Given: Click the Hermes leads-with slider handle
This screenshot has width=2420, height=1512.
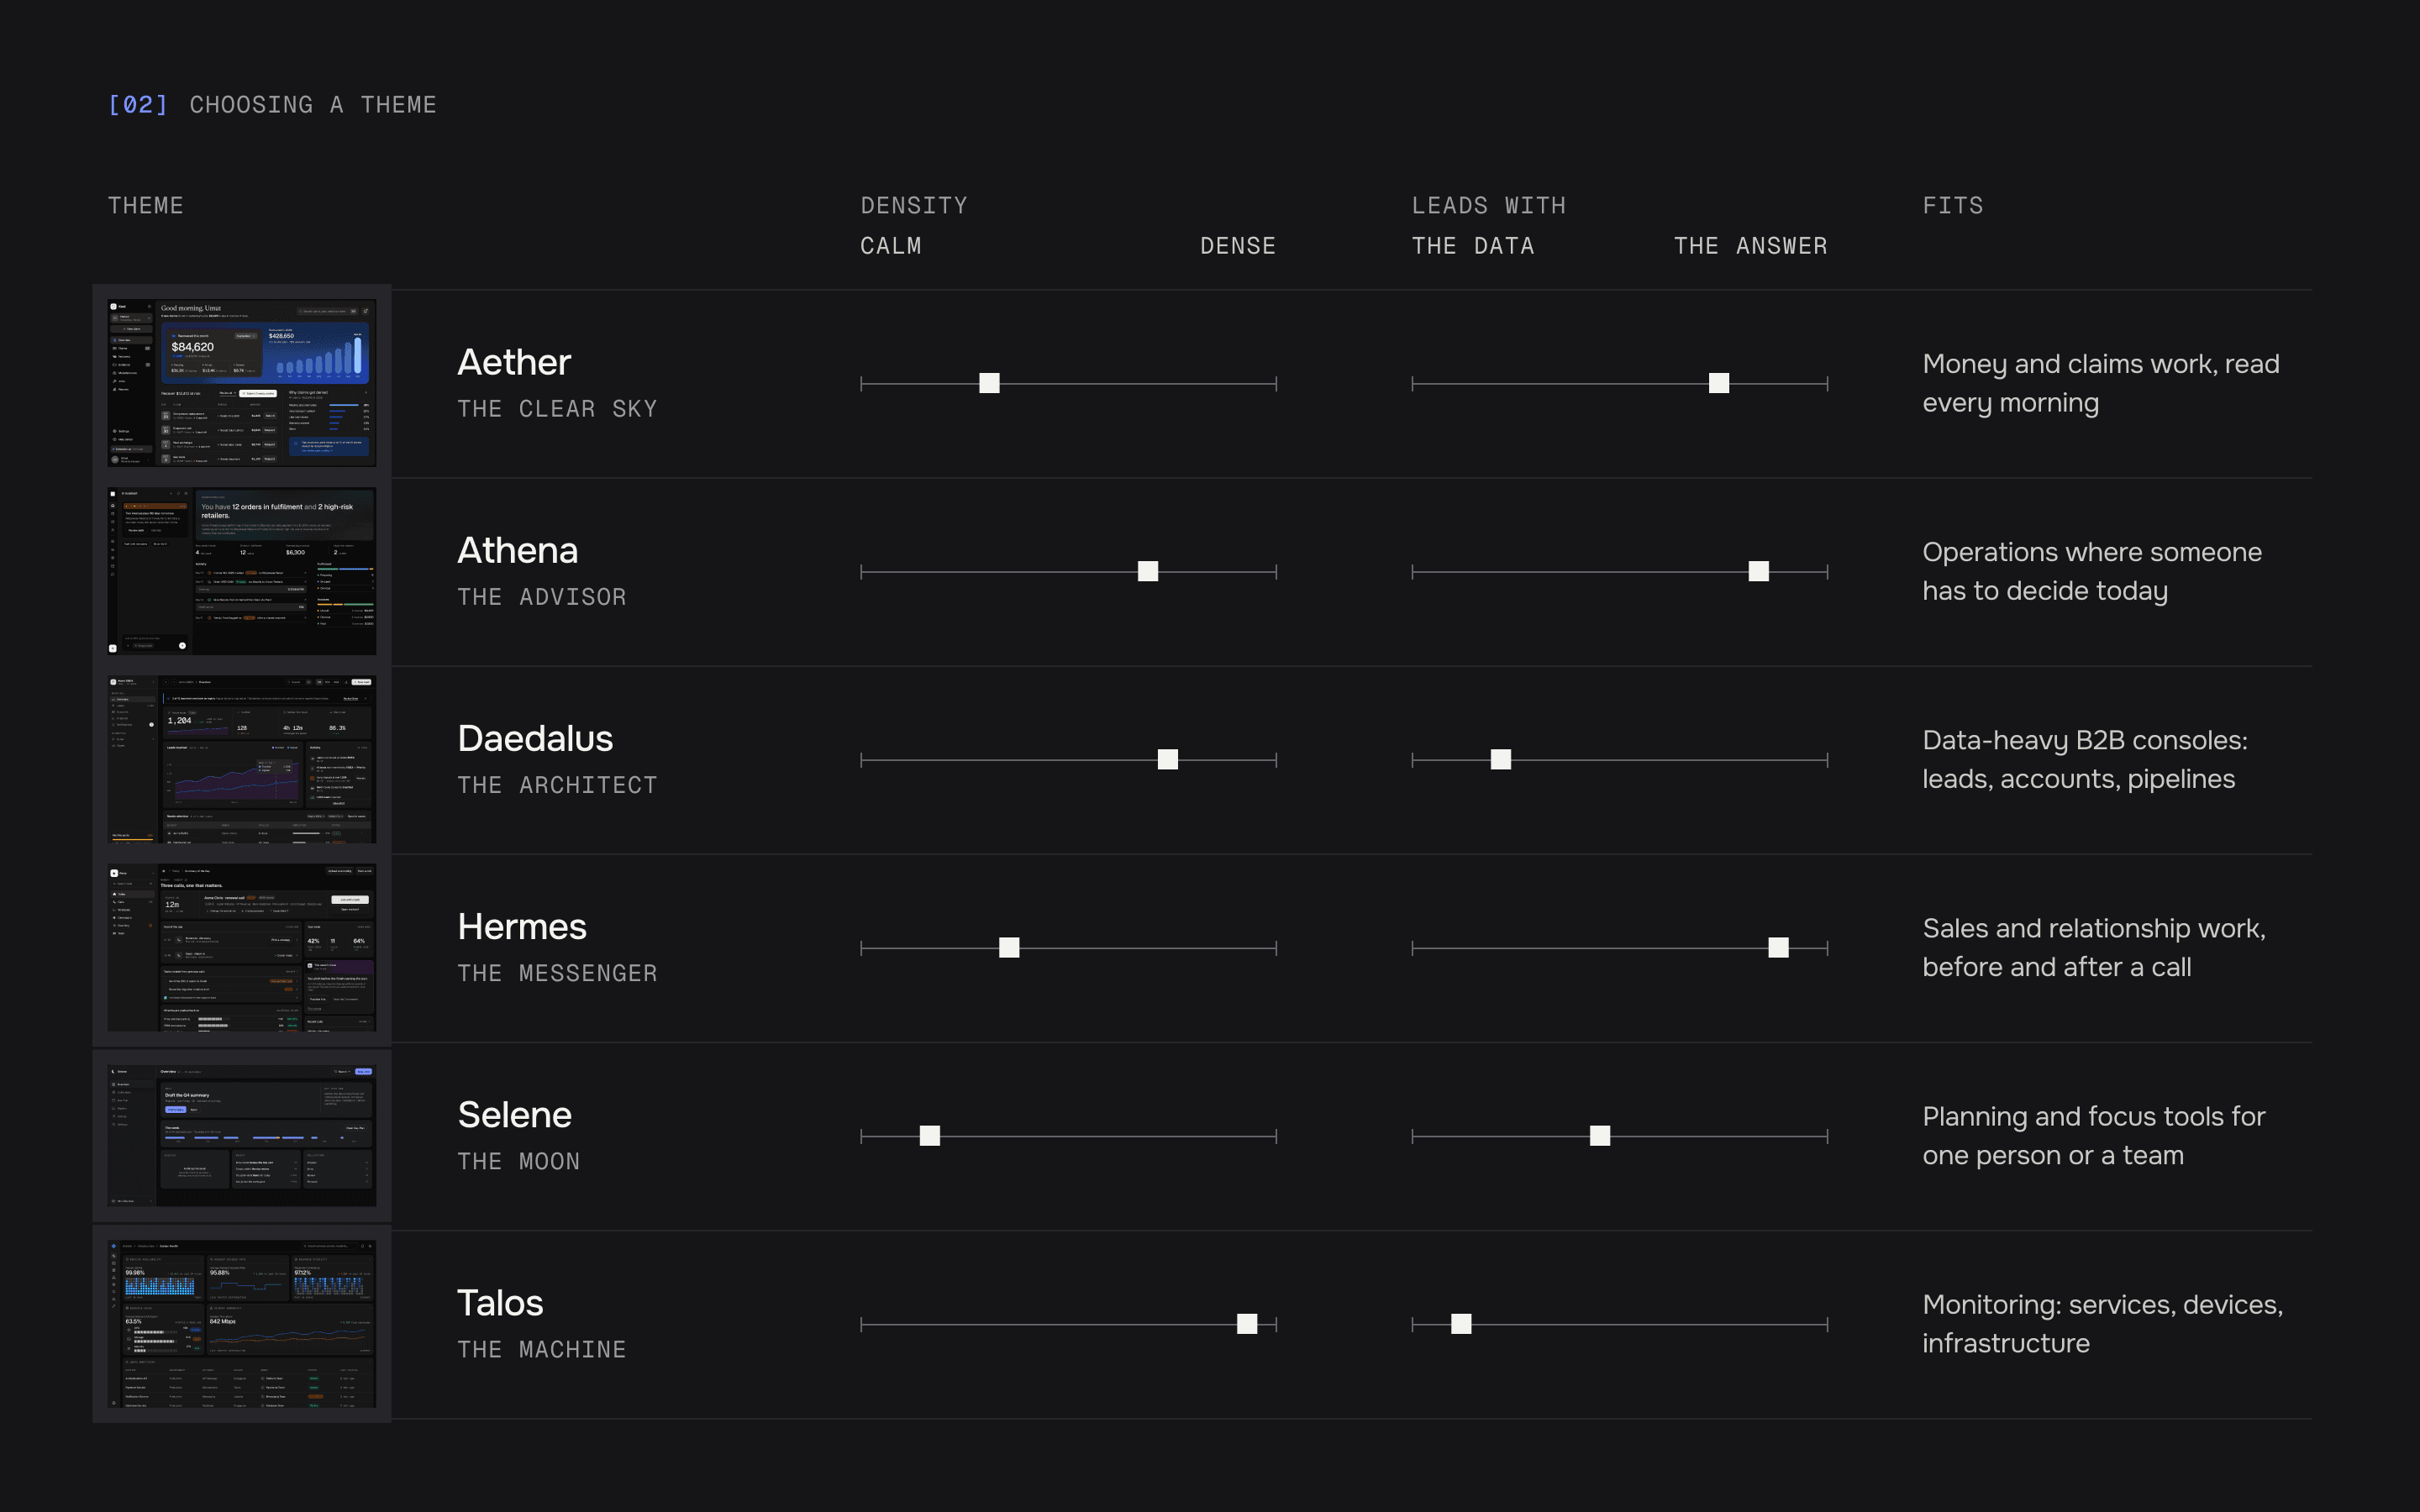Looking at the screenshot, I should click(1778, 947).
